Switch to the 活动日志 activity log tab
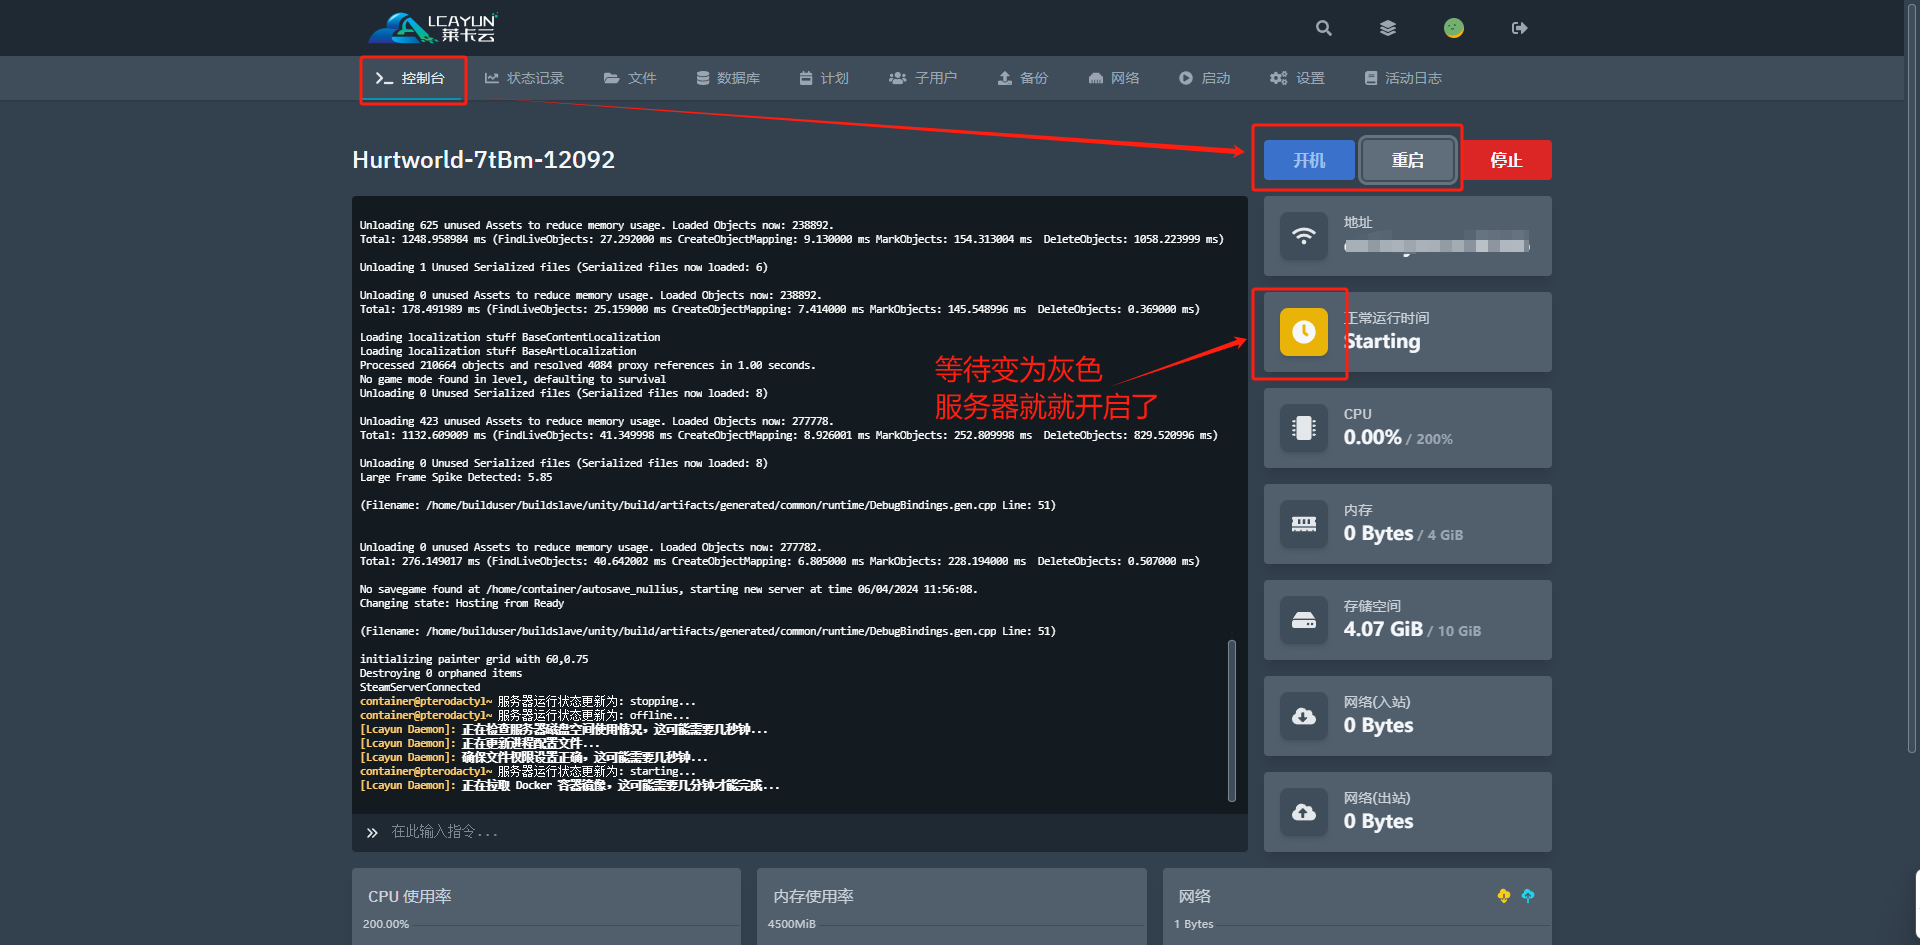Screen dimensions: 1920x945 (1403, 78)
